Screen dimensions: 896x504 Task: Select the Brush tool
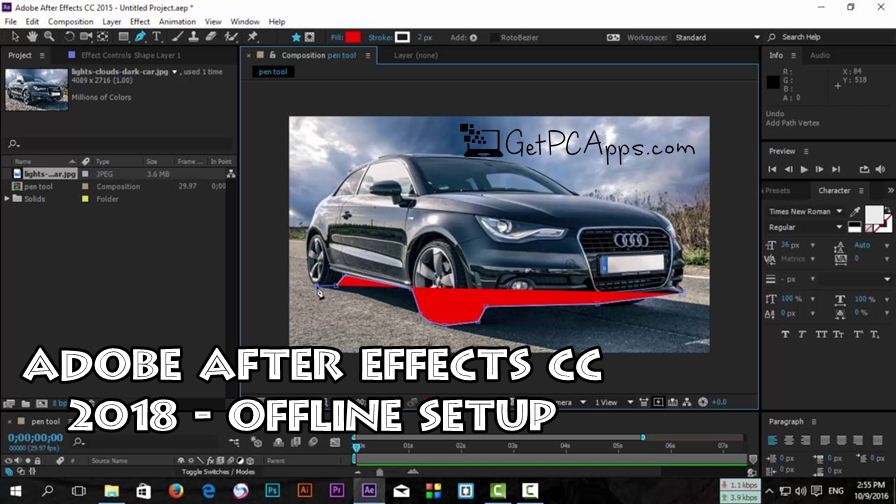[177, 37]
